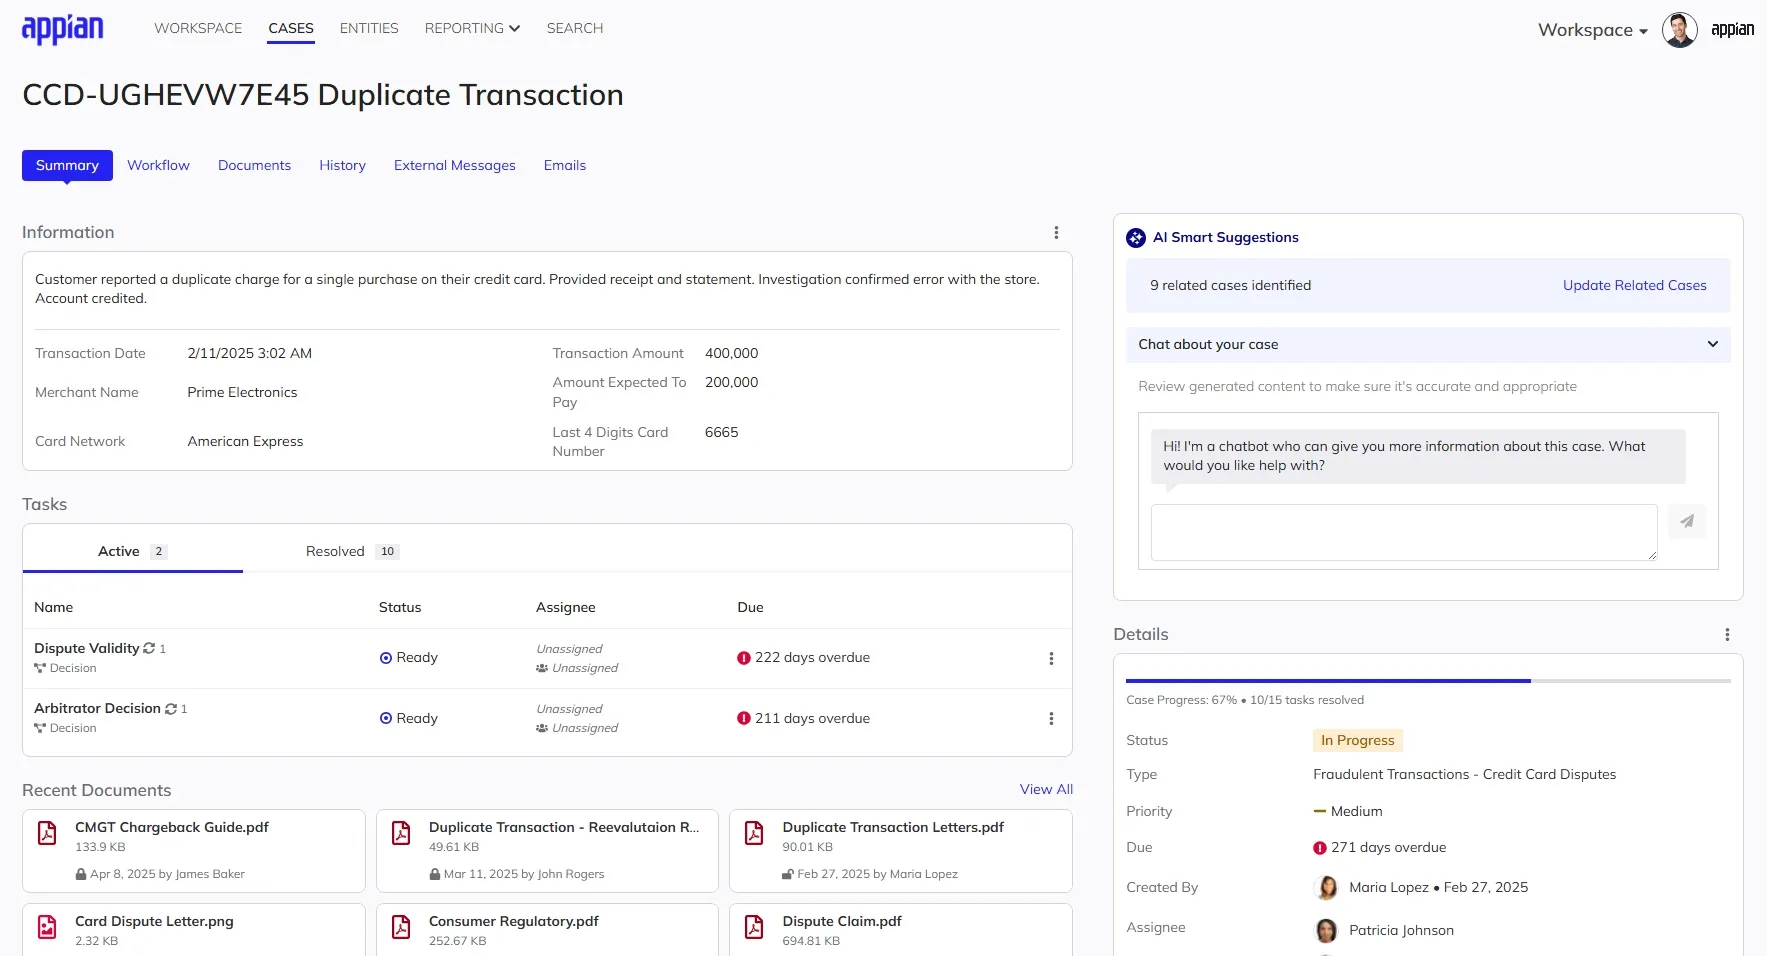Open View All recent documents

click(x=1046, y=789)
